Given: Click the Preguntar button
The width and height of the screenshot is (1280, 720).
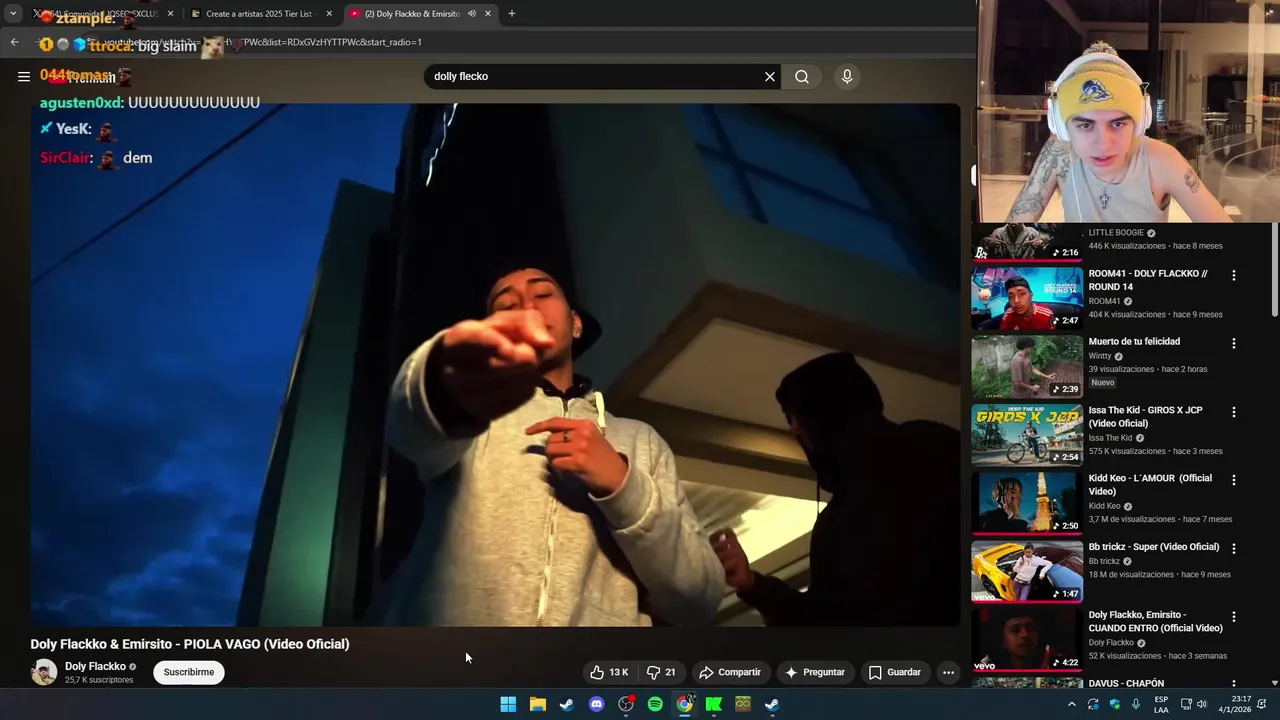Looking at the screenshot, I should pos(815,672).
